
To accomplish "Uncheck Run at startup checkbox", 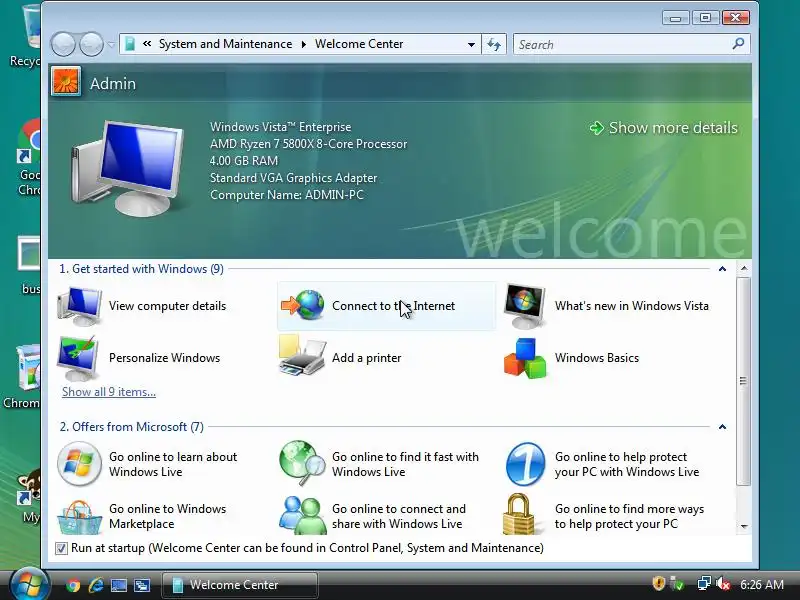I will [61, 548].
